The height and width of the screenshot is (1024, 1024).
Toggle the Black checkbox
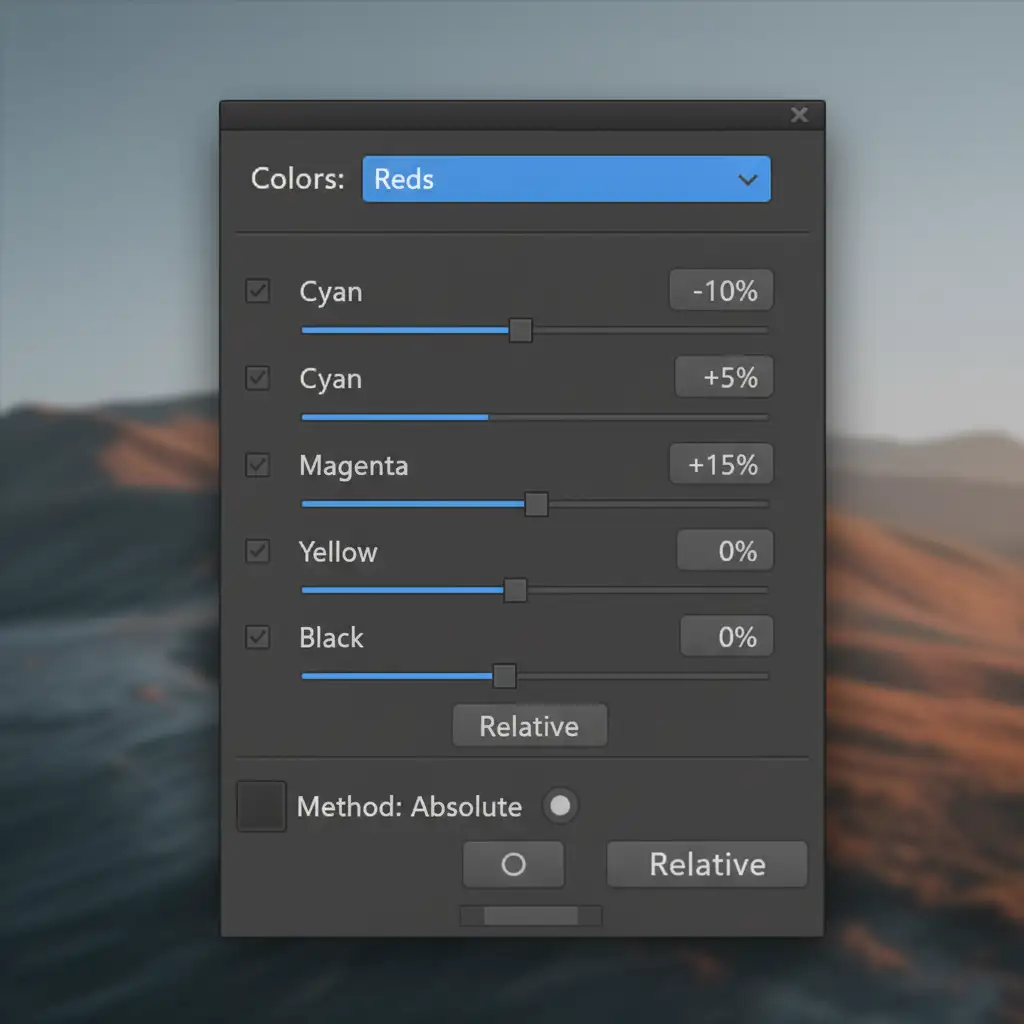tap(258, 638)
